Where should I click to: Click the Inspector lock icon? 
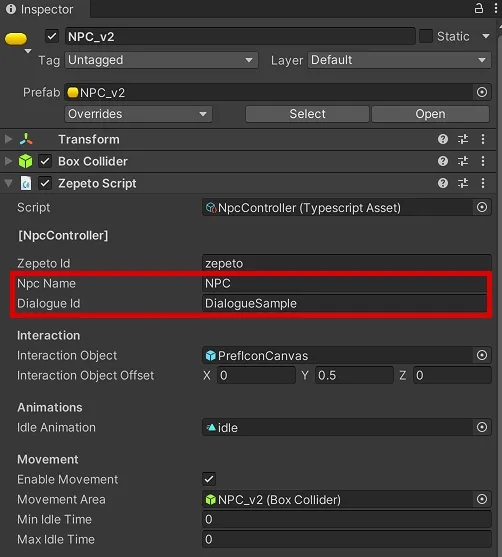click(479, 9)
